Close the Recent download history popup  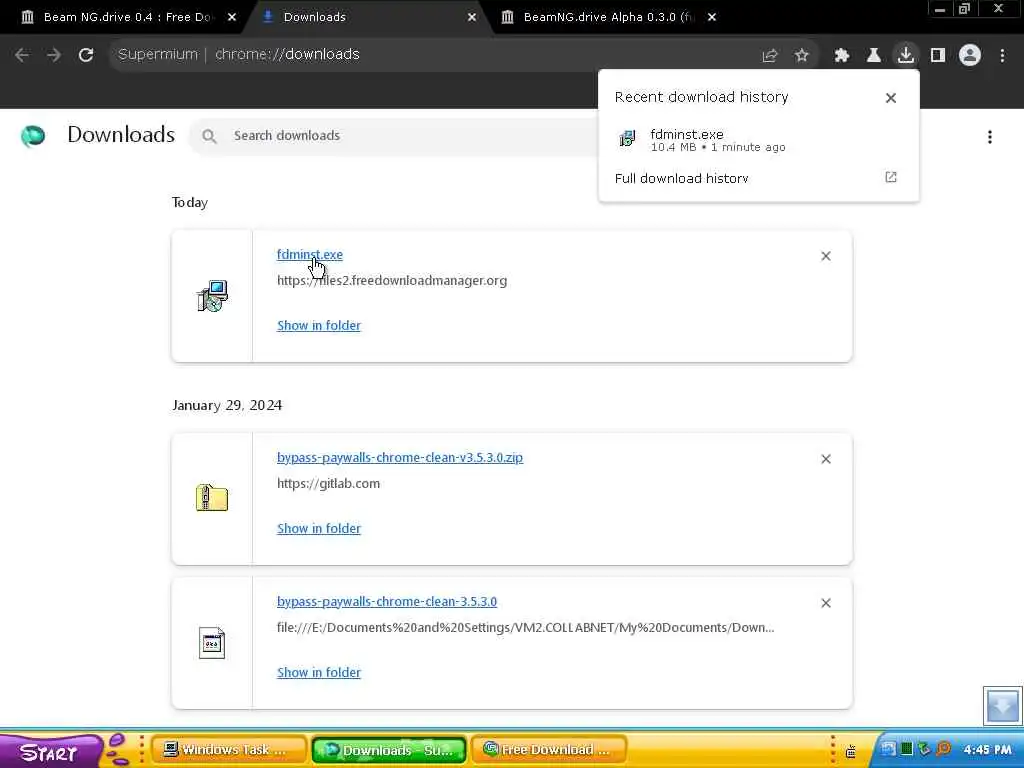[x=891, y=98]
